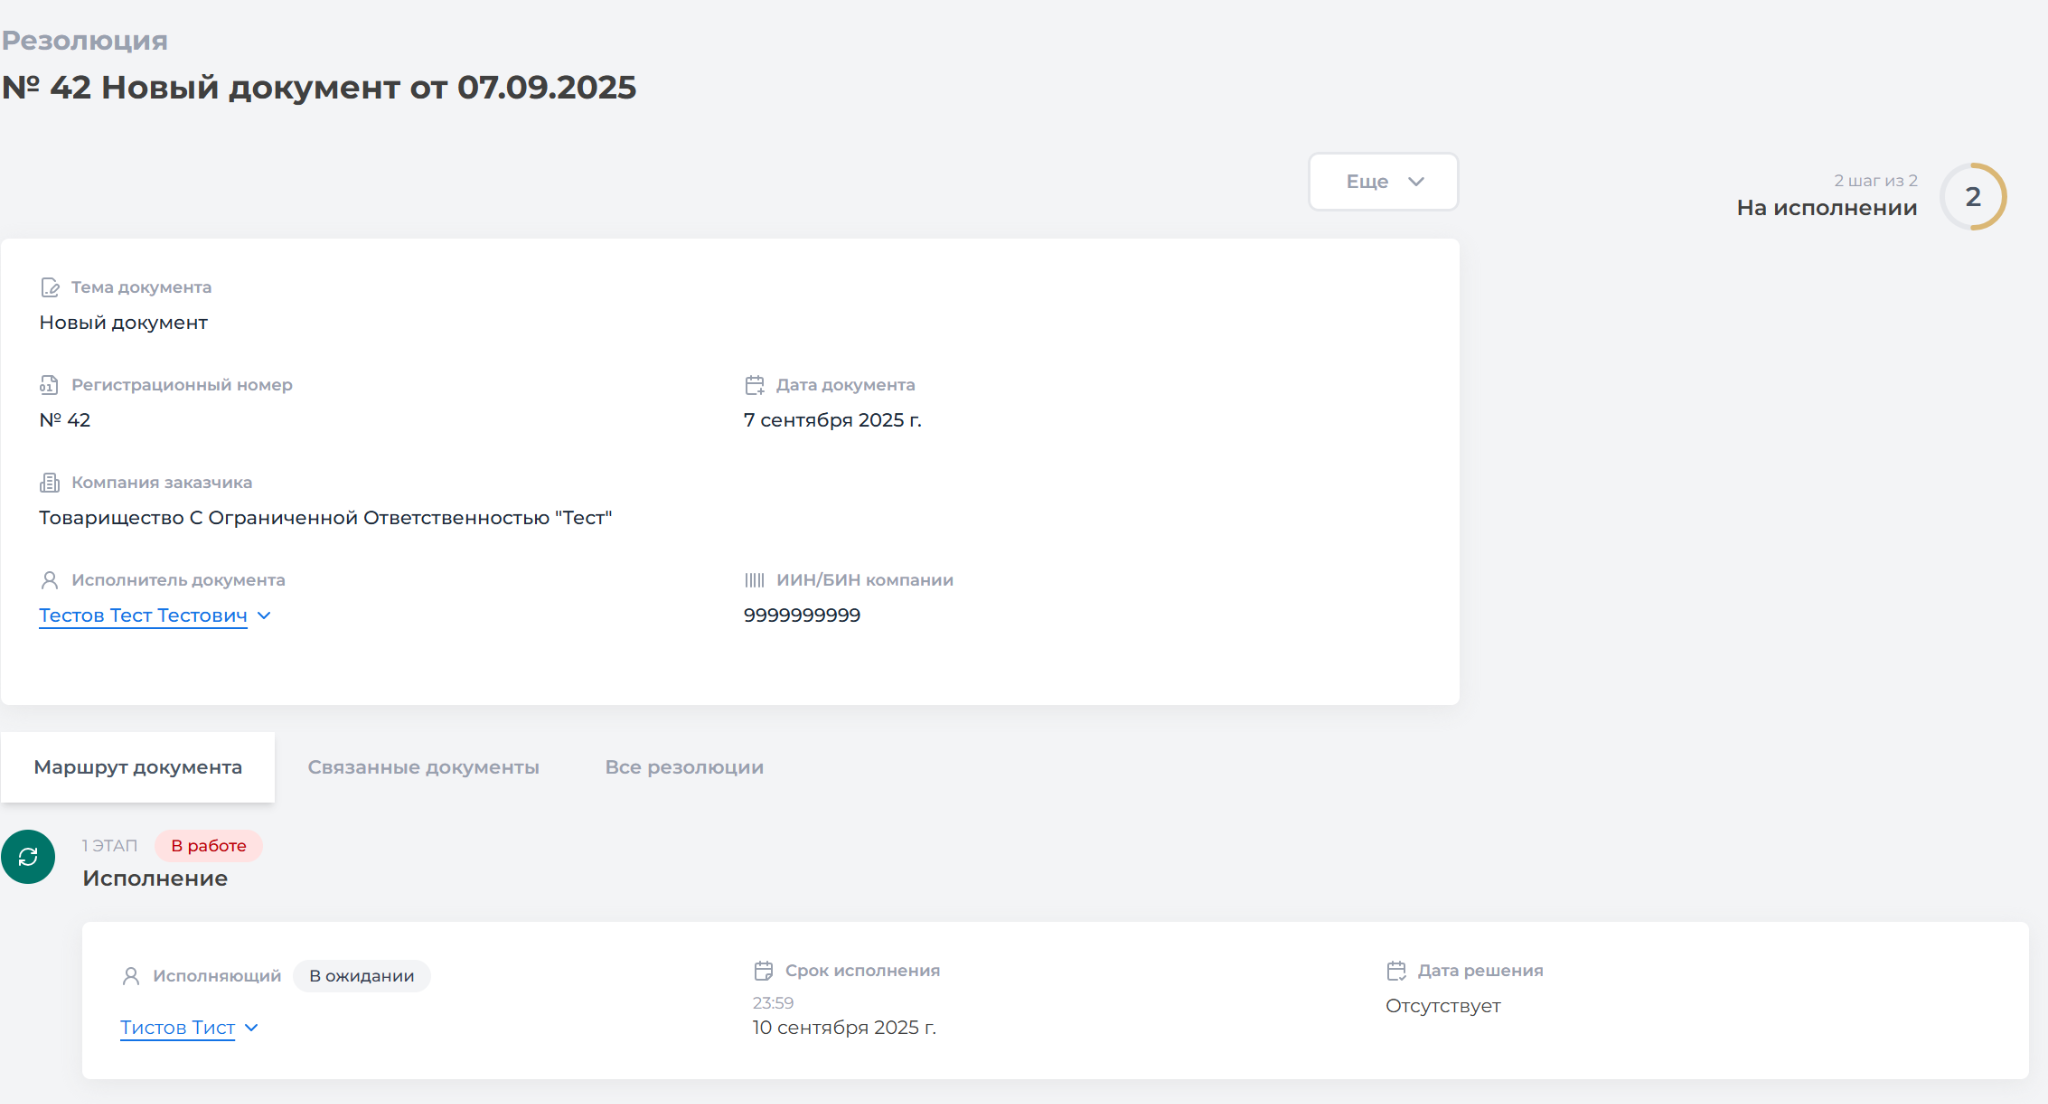Open the Тистов Тист link
The width and height of the screenshot is (2048, 1104).
pyautogui.click(x=177, y=1028)
